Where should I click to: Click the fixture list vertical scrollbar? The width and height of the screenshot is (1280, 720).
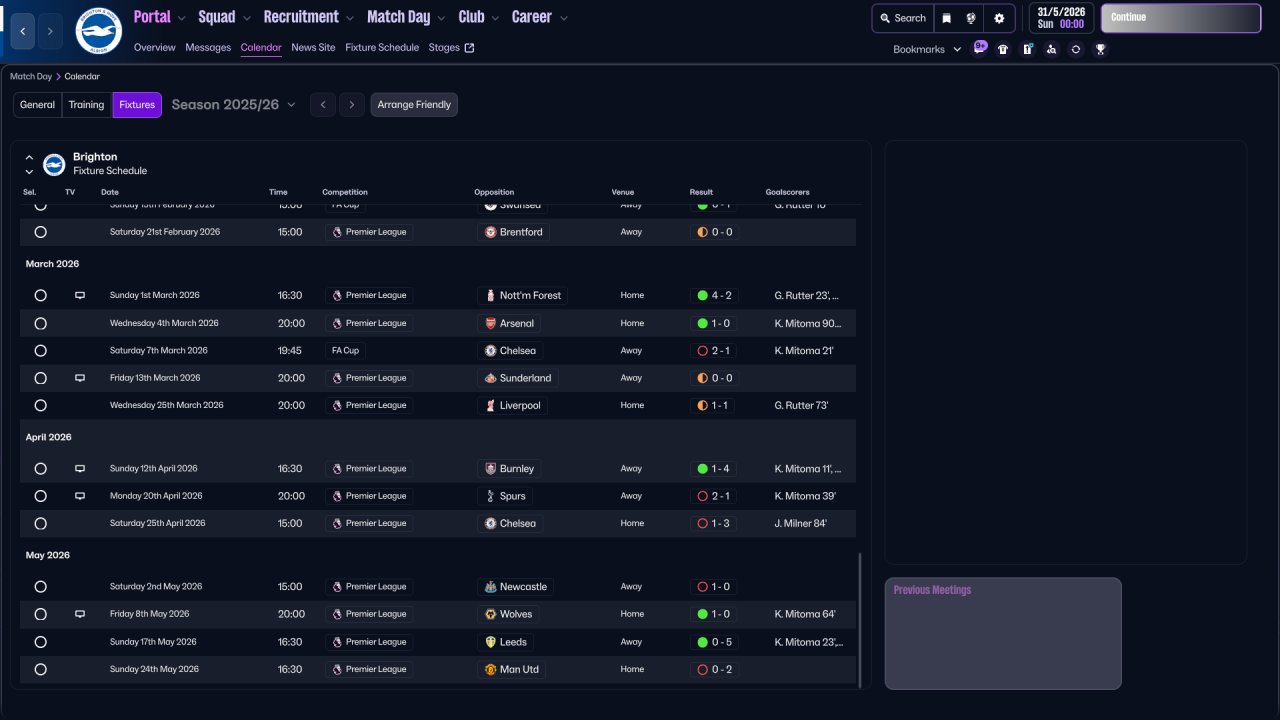(860, 619)
